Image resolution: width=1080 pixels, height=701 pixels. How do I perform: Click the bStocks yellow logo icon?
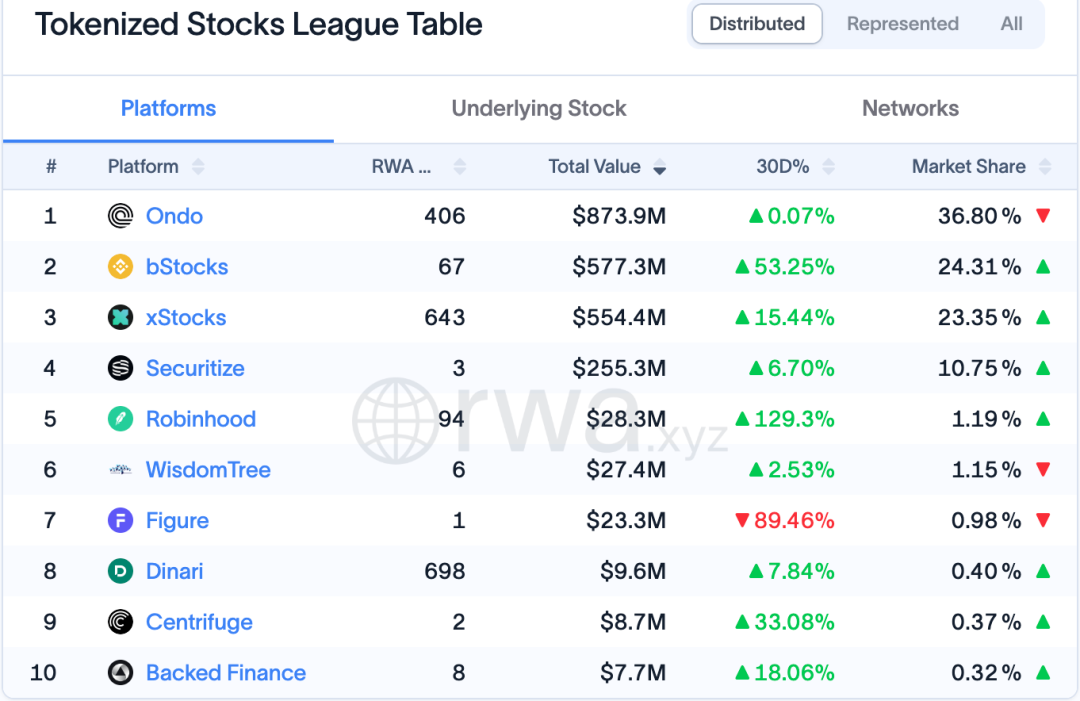[121, 266]
